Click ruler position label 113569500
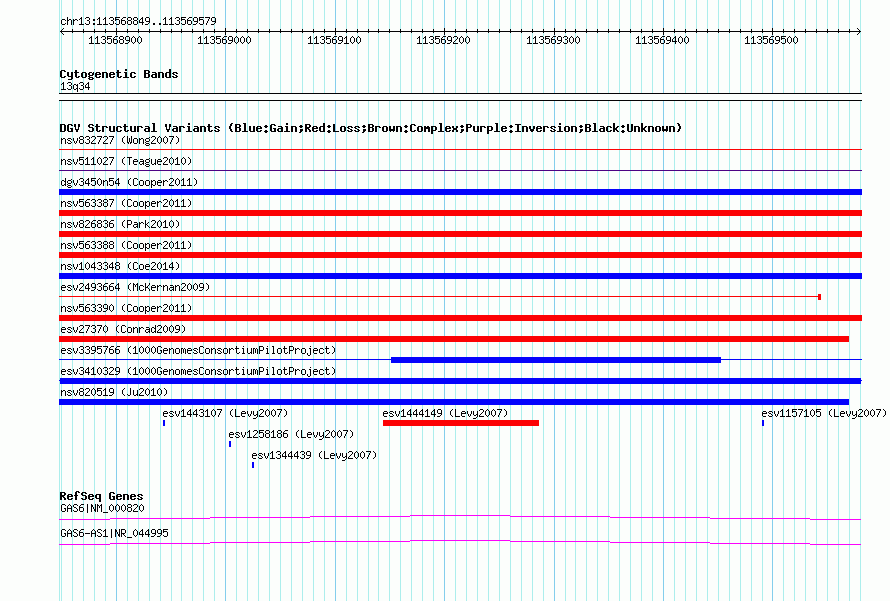This screenshot has height=601, width=890. point(771,40)
